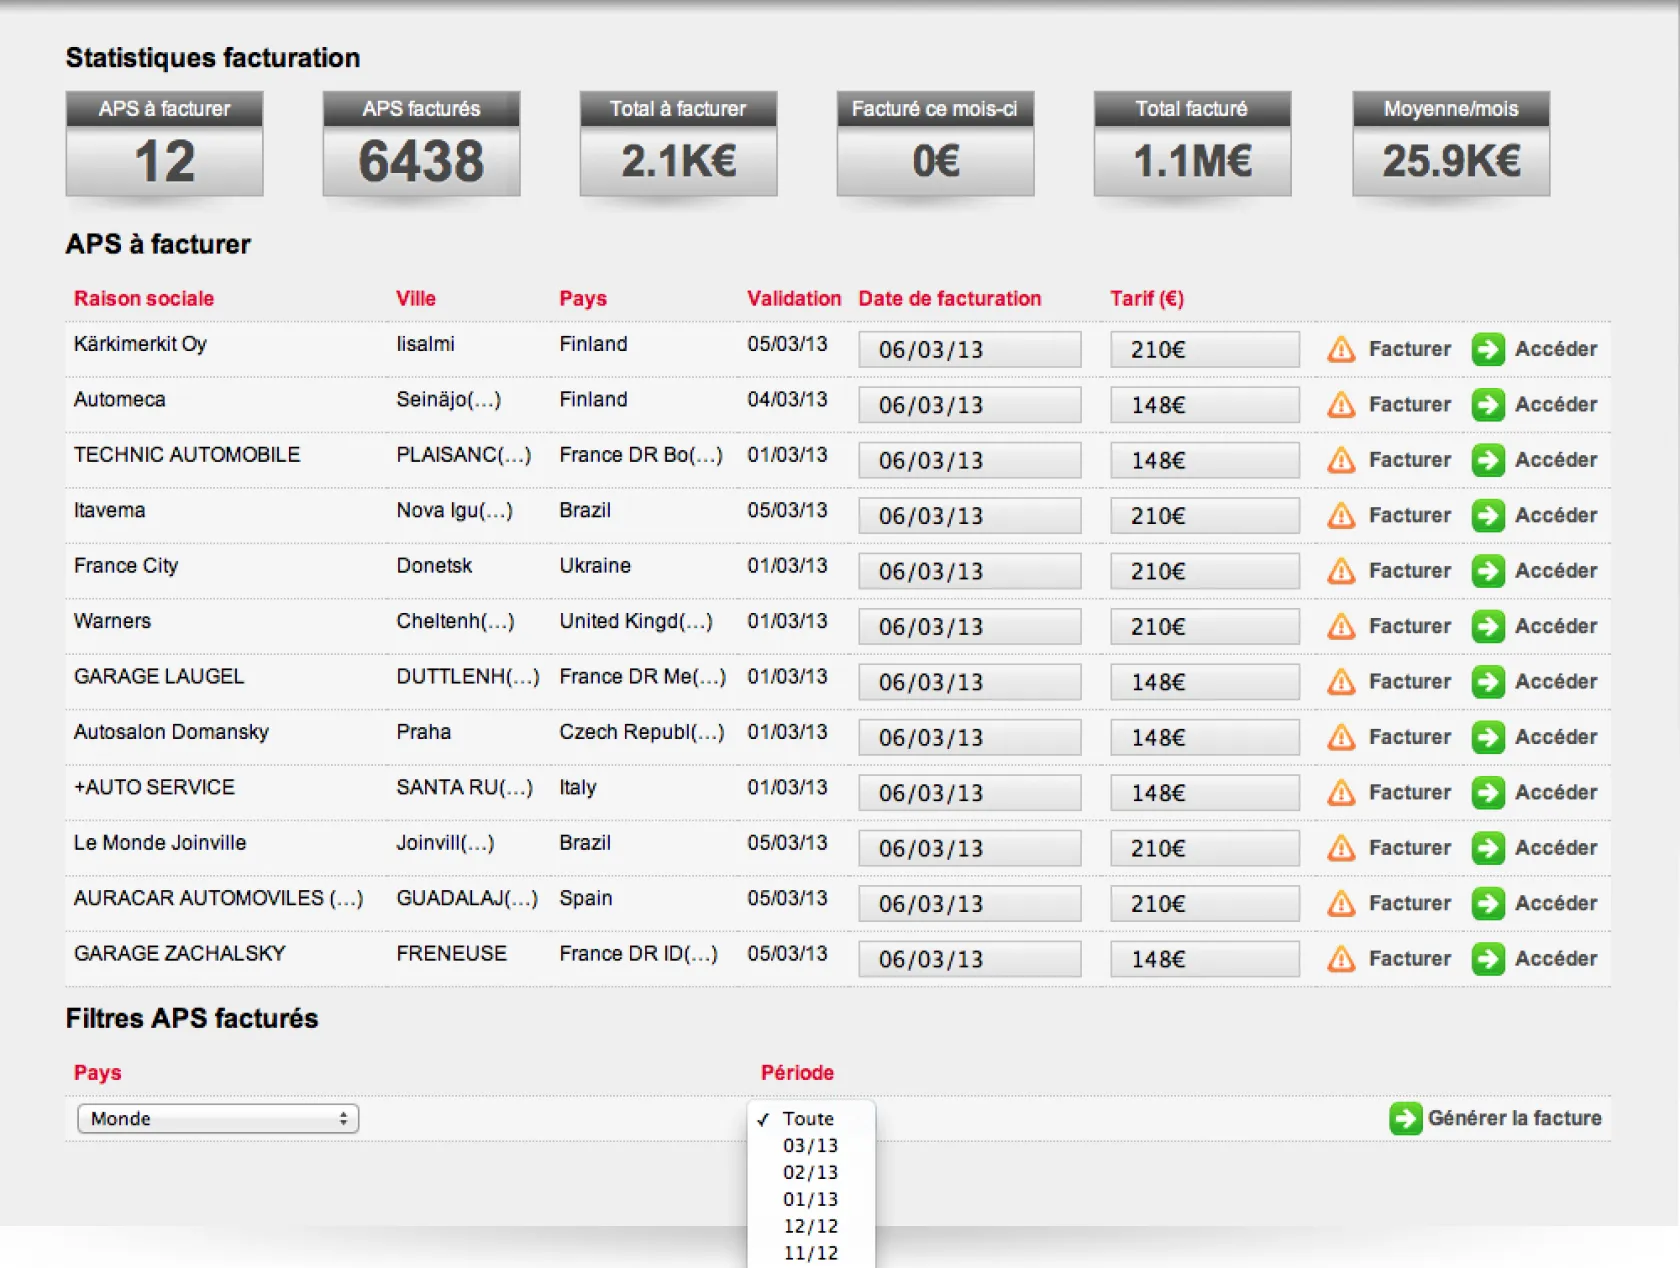Edit billing date field for +AUTO SERVICE
Image resolution: width=1680 pixels, height=1268 pixels.
(x=969, y=793)
